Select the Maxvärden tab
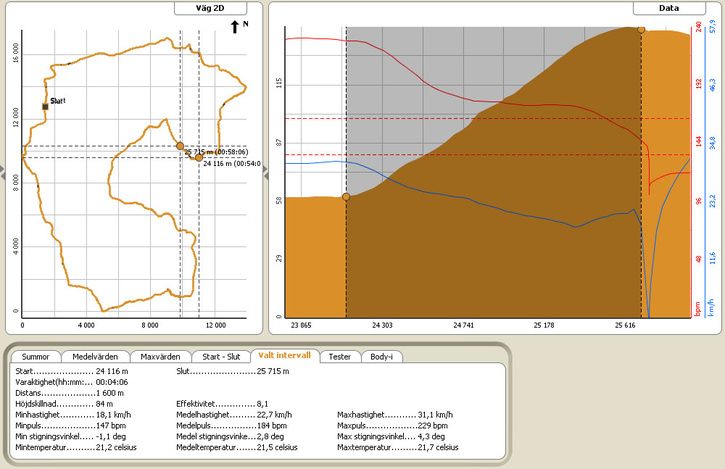 coord(160,357)
